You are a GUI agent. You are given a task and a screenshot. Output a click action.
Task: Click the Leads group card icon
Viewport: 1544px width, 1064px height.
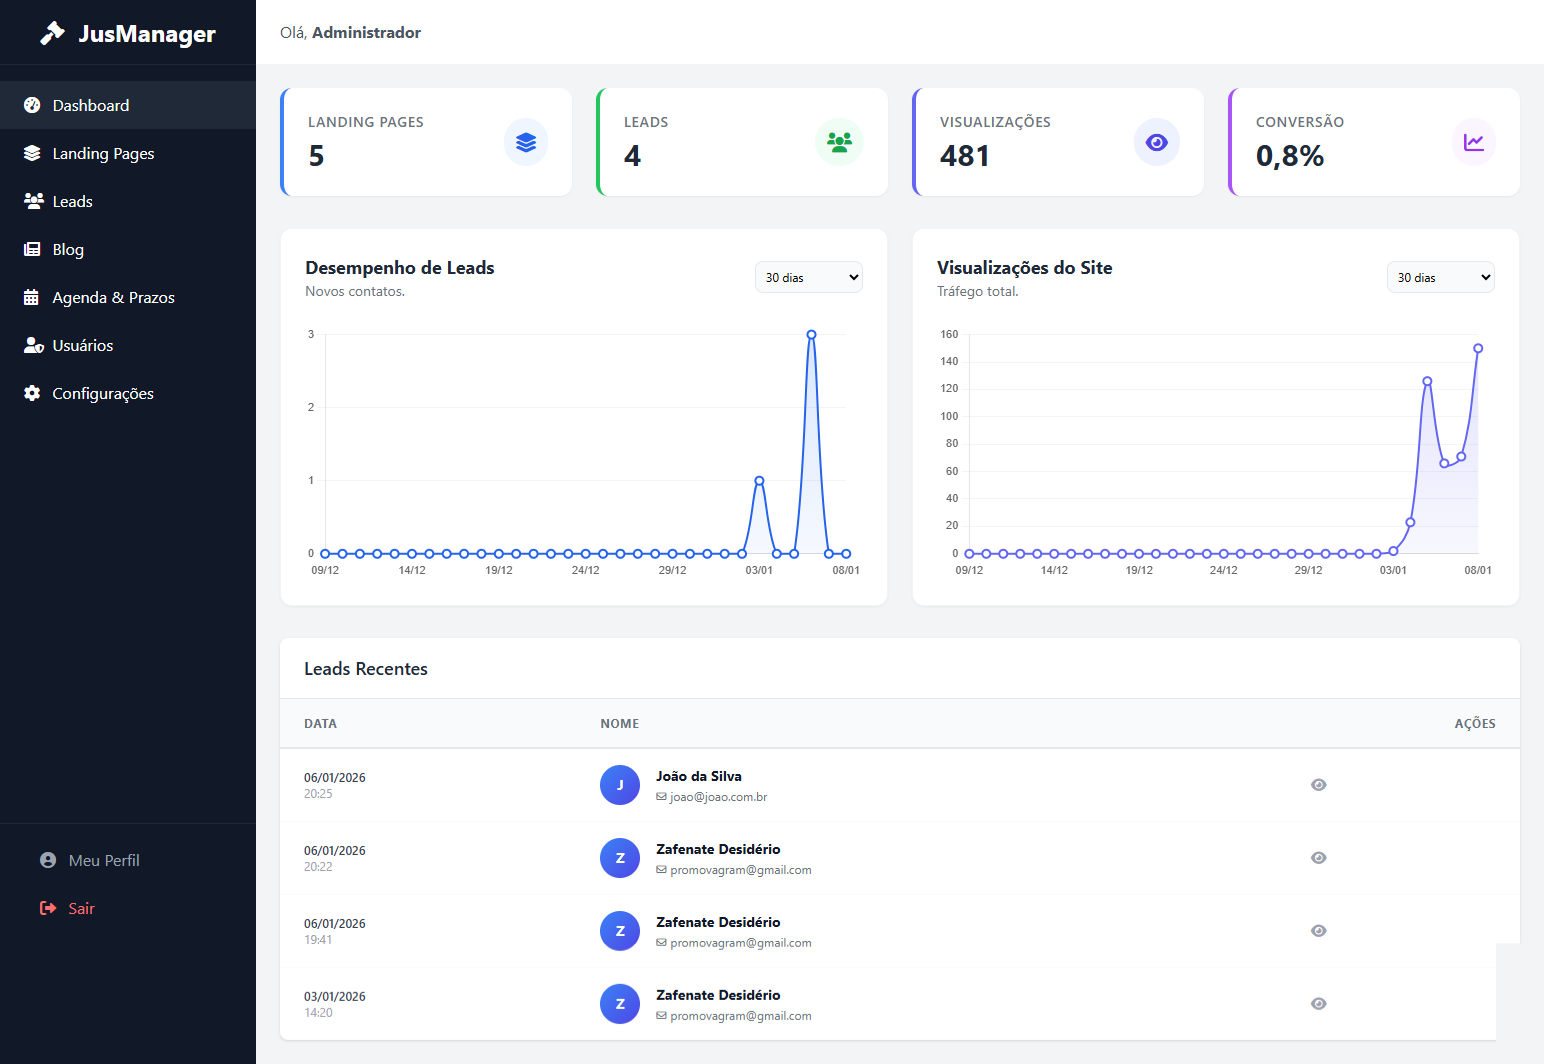tap(840, 142)
